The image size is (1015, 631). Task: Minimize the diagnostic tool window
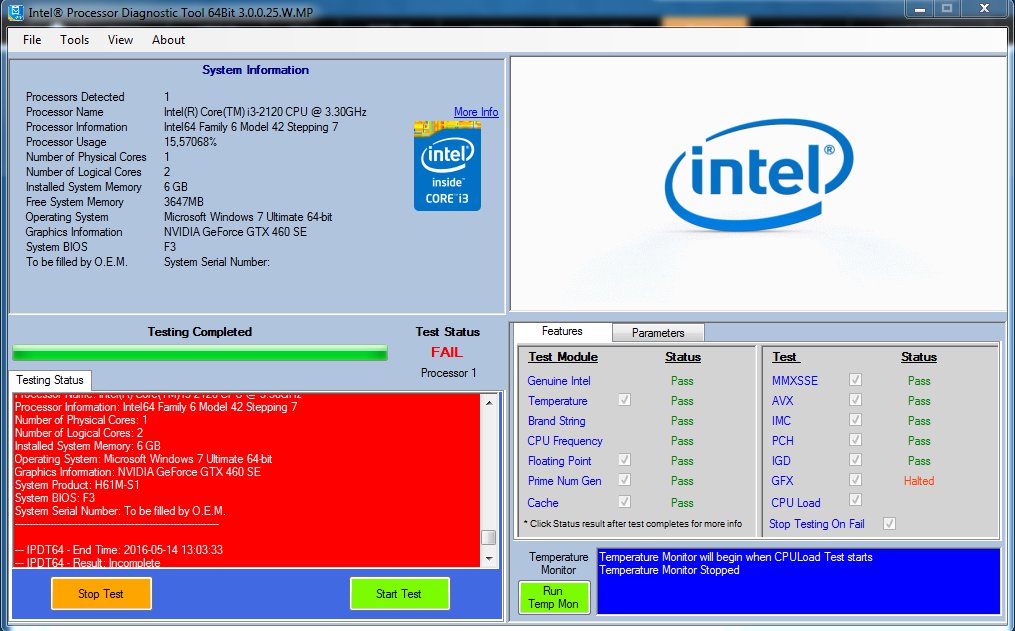919,8
